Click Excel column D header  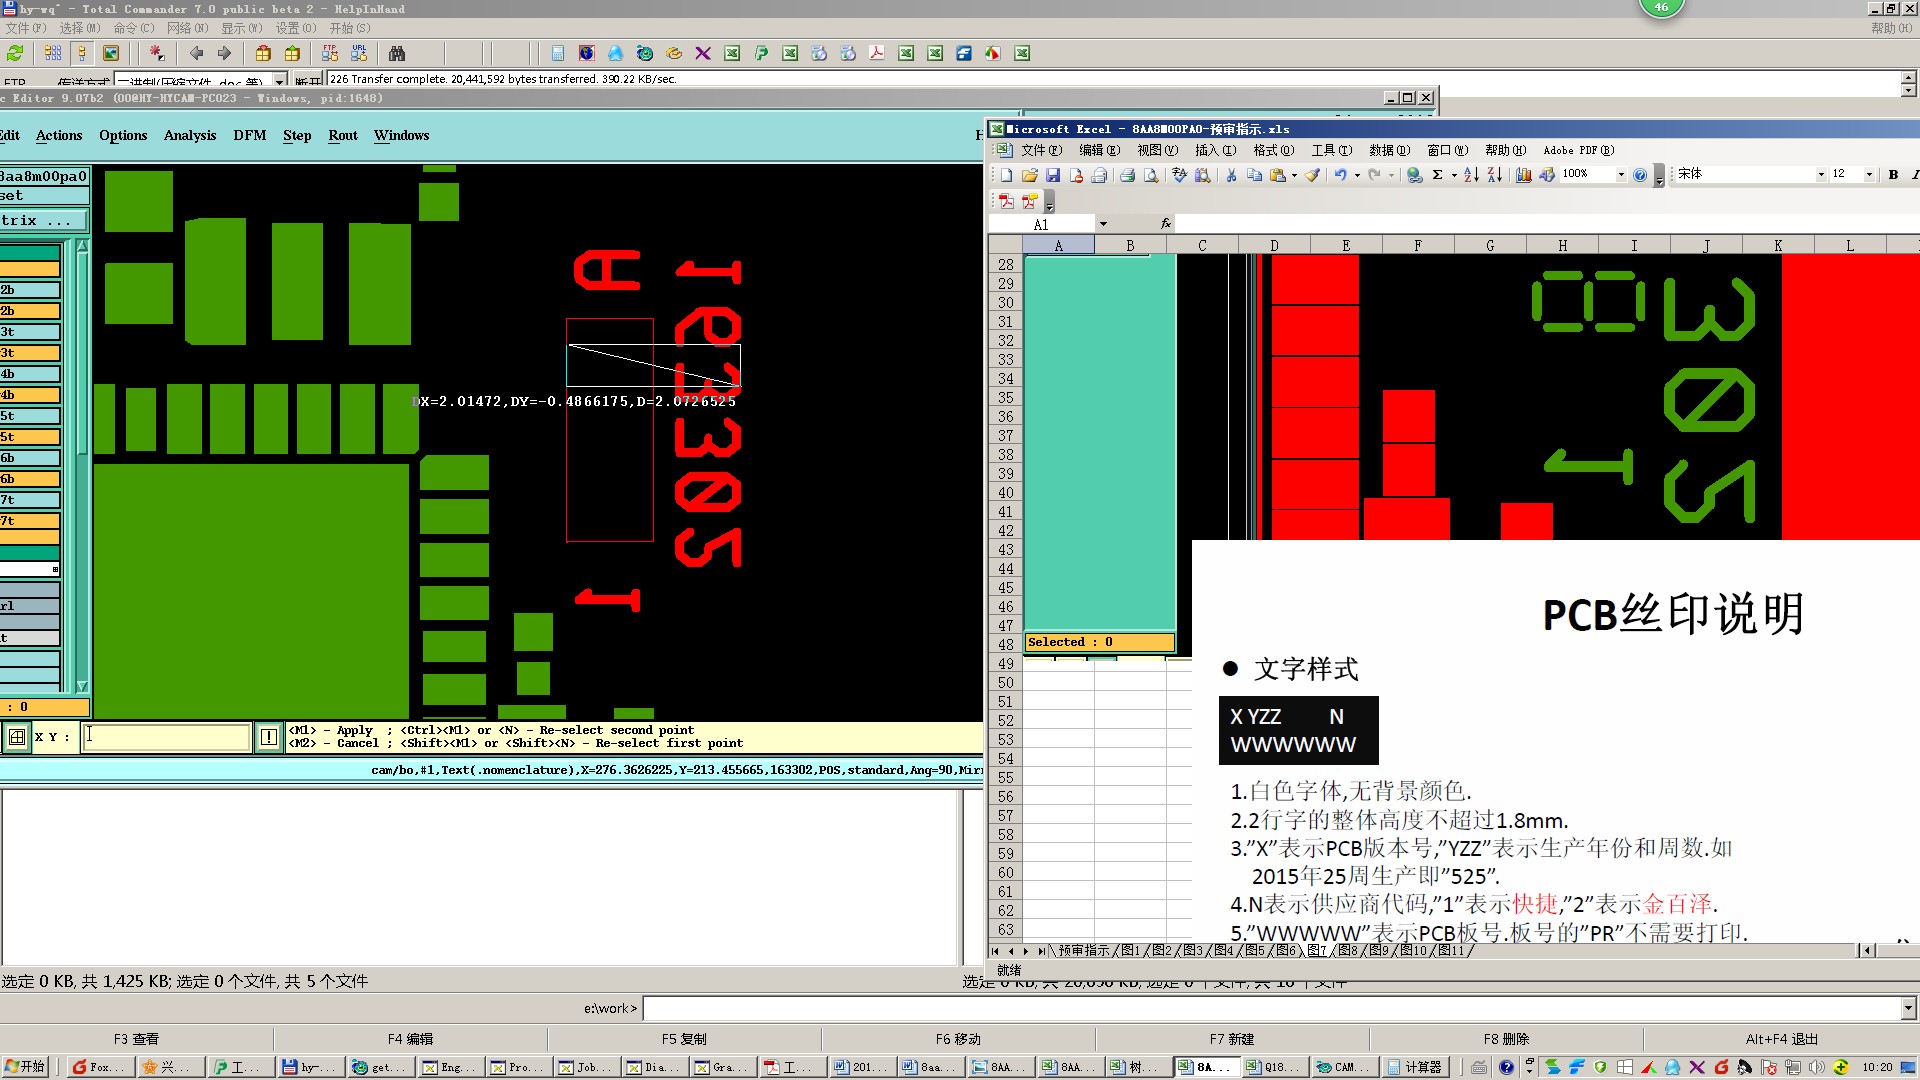tap(1274, 245)
